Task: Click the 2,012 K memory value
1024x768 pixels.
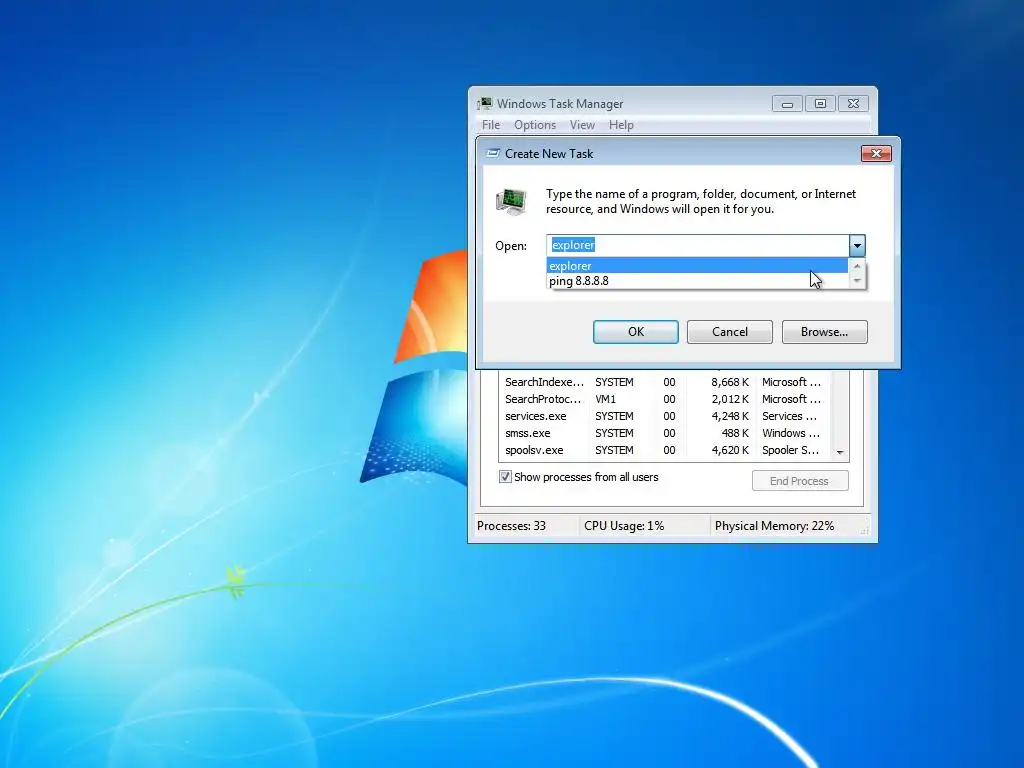Action: tap(729, 399)
